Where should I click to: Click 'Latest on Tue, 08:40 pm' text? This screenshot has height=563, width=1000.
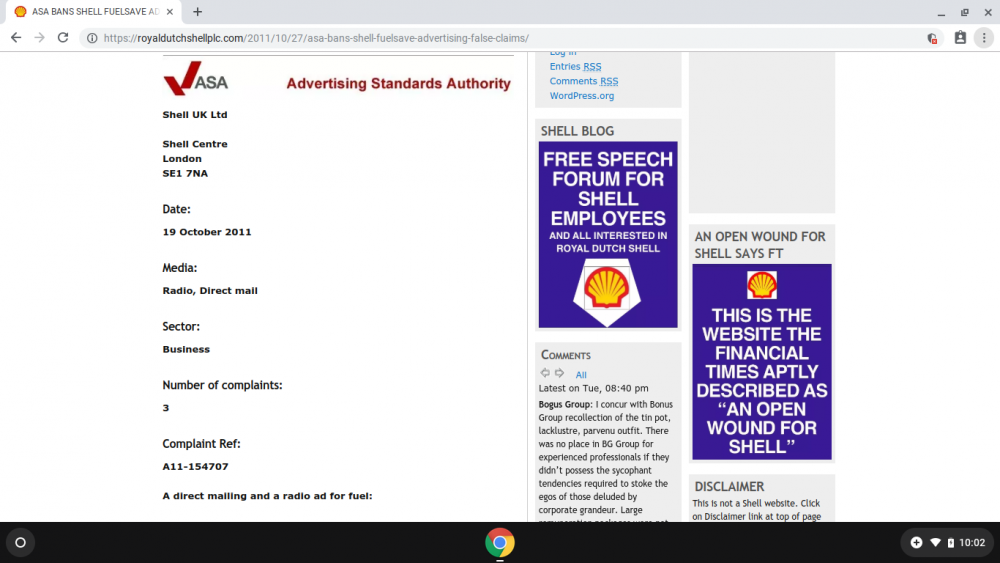tap(593, 388)
